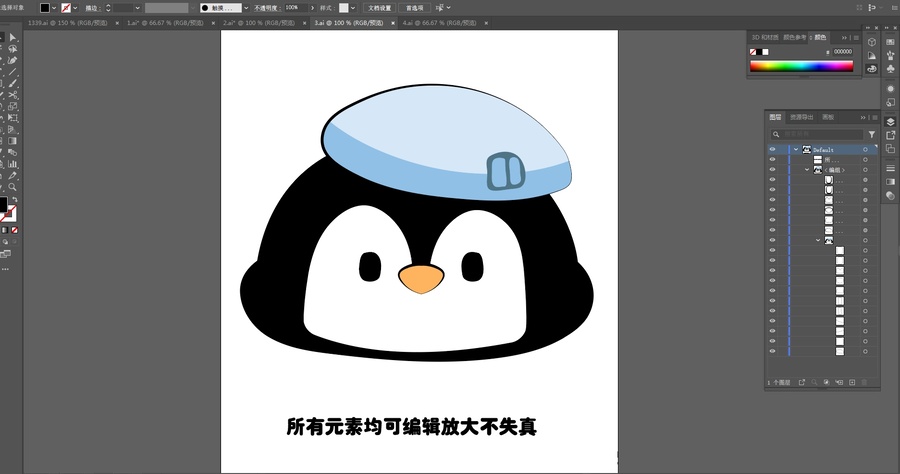
Task: Open the Symbols club-shaped panel icon
Action: click(x=890, y=69)
